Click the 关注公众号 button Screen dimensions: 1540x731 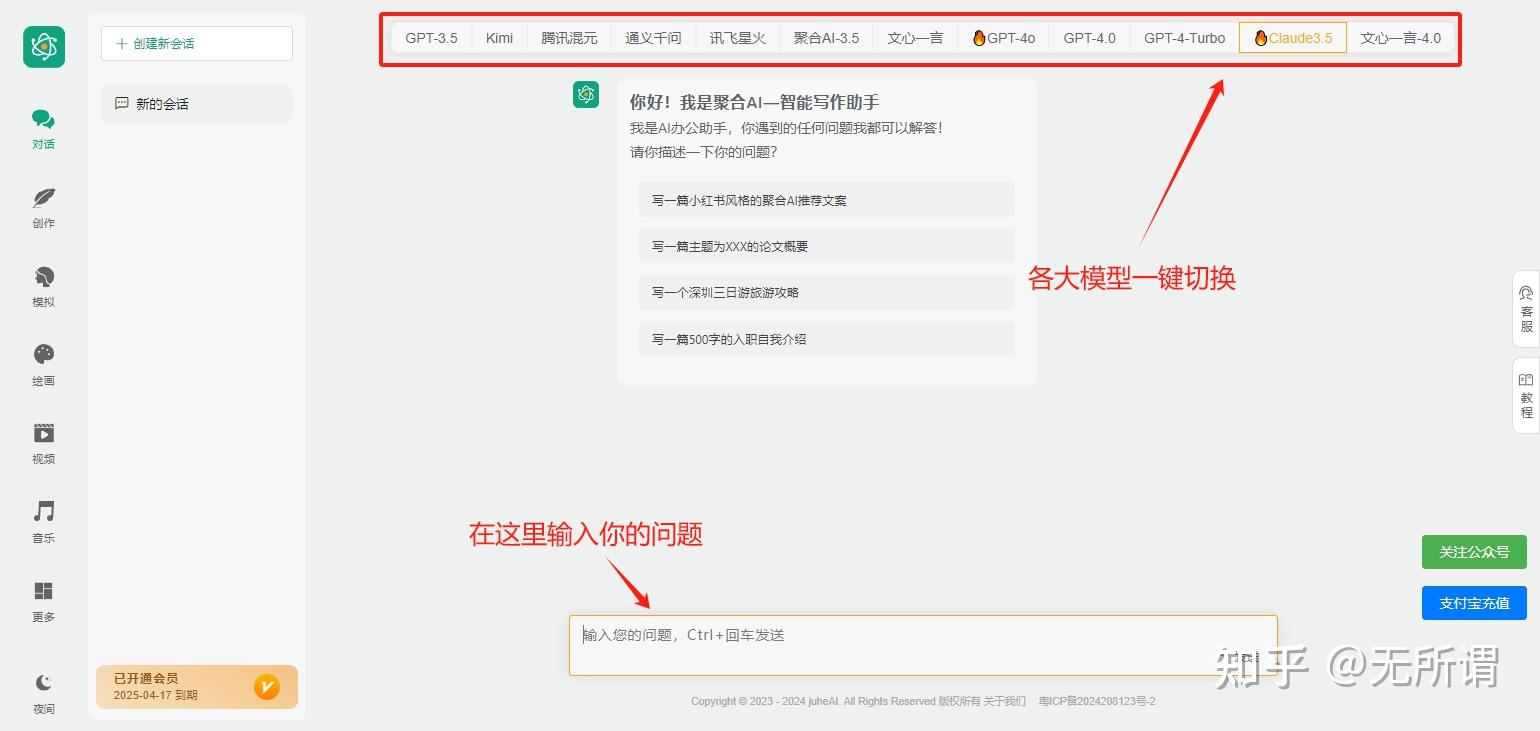(1474, 551)
